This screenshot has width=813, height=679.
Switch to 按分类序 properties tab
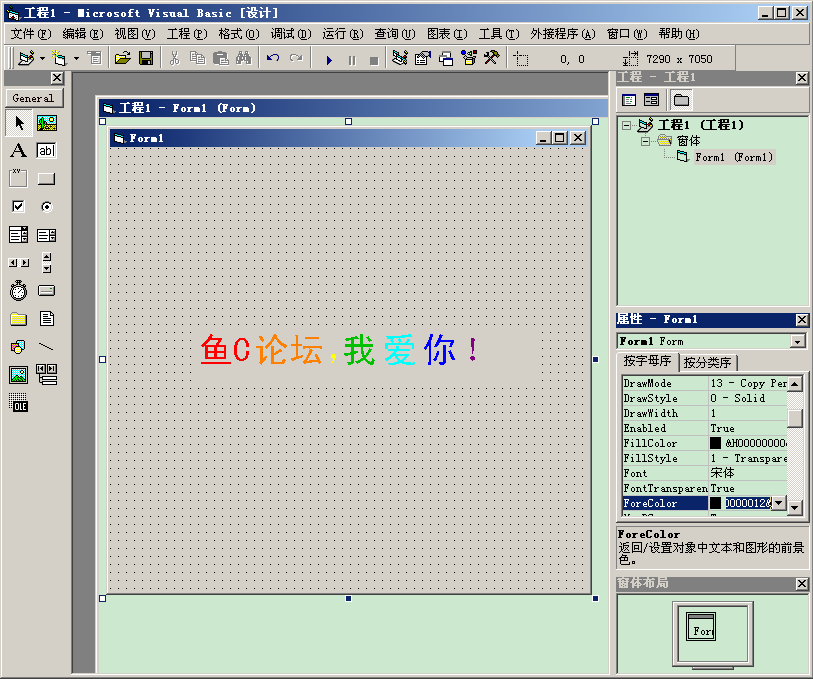pos(707,362)
